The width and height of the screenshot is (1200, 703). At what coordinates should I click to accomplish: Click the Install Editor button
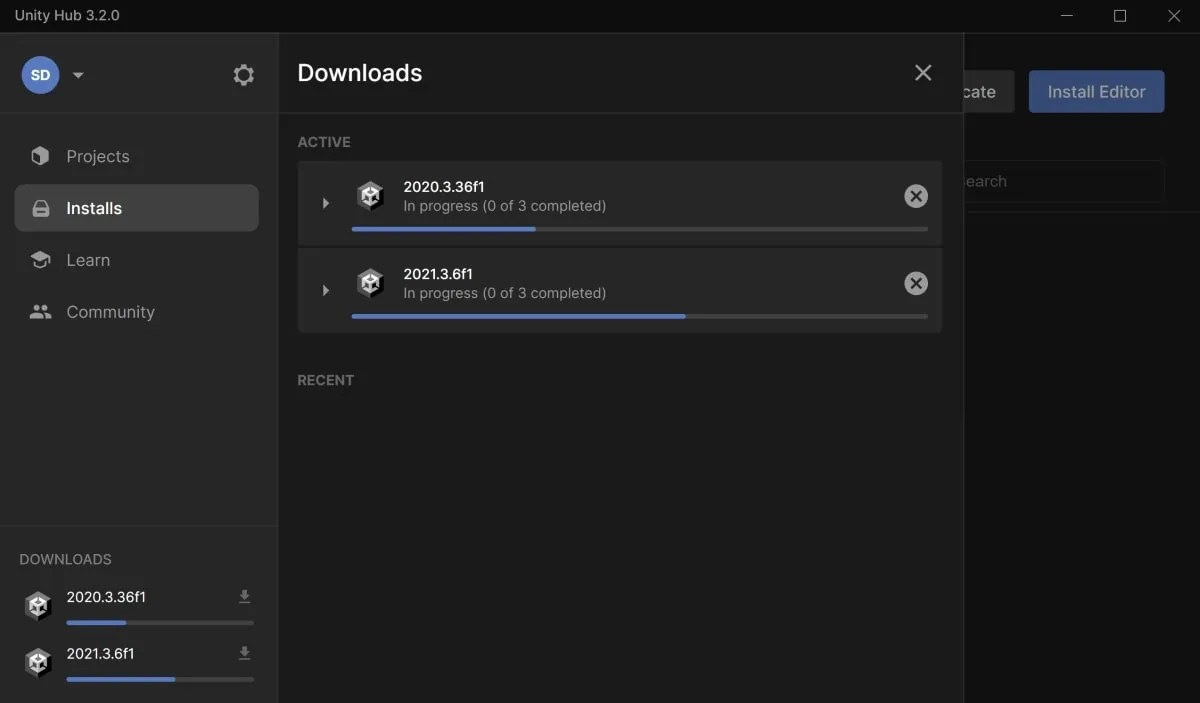[1096, 91]
